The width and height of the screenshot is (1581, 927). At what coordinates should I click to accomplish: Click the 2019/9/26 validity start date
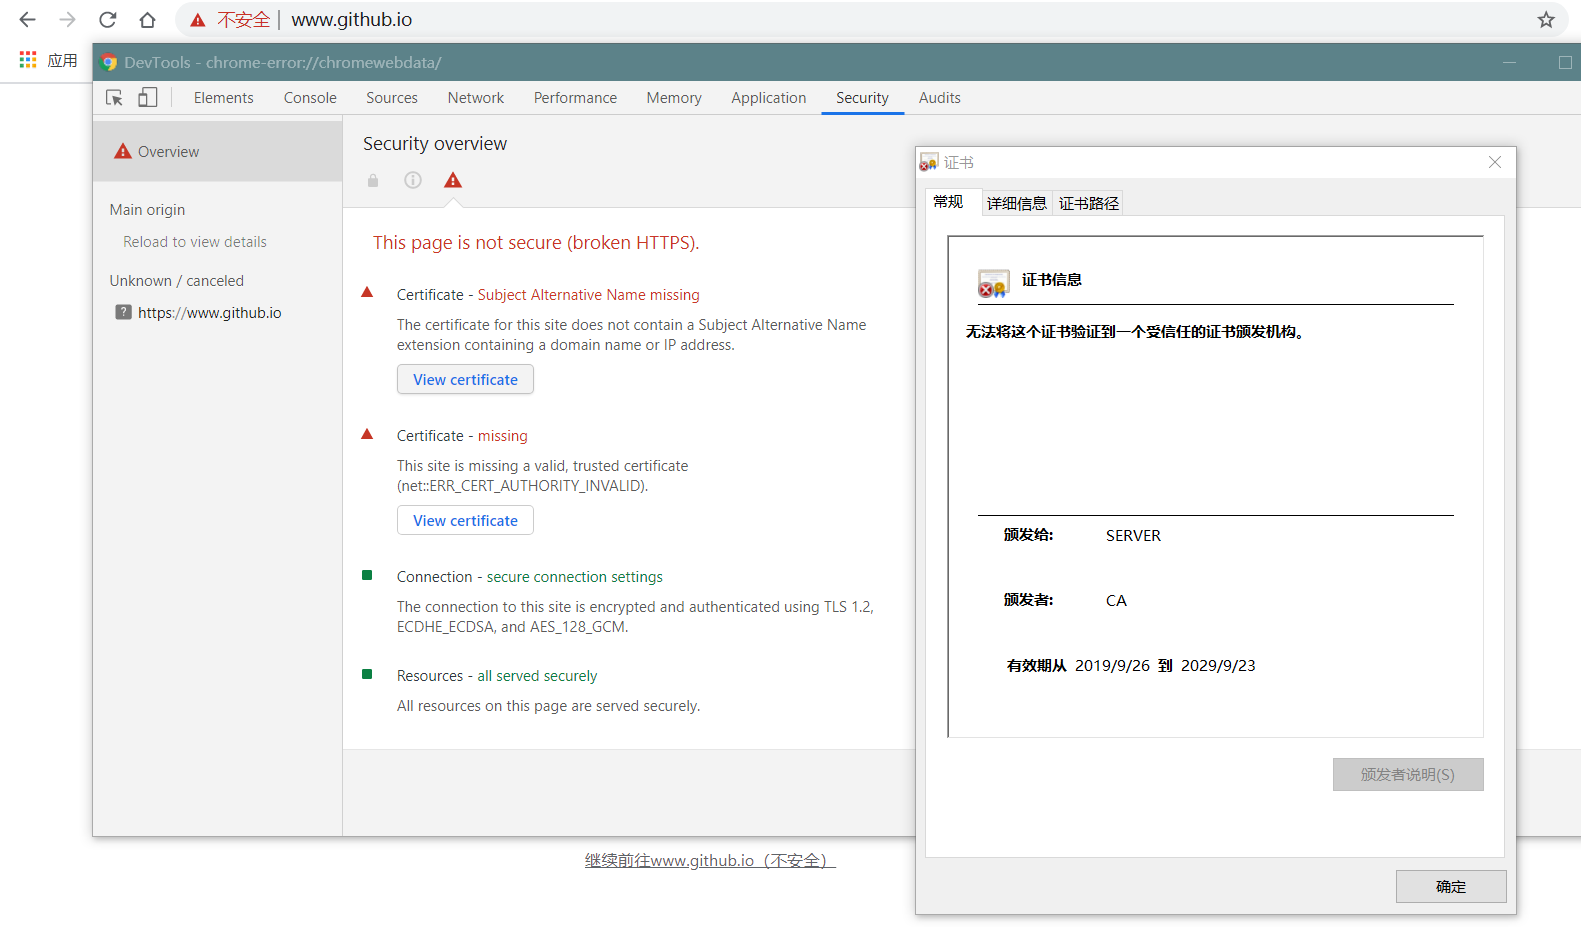(x=1112, y=666)
